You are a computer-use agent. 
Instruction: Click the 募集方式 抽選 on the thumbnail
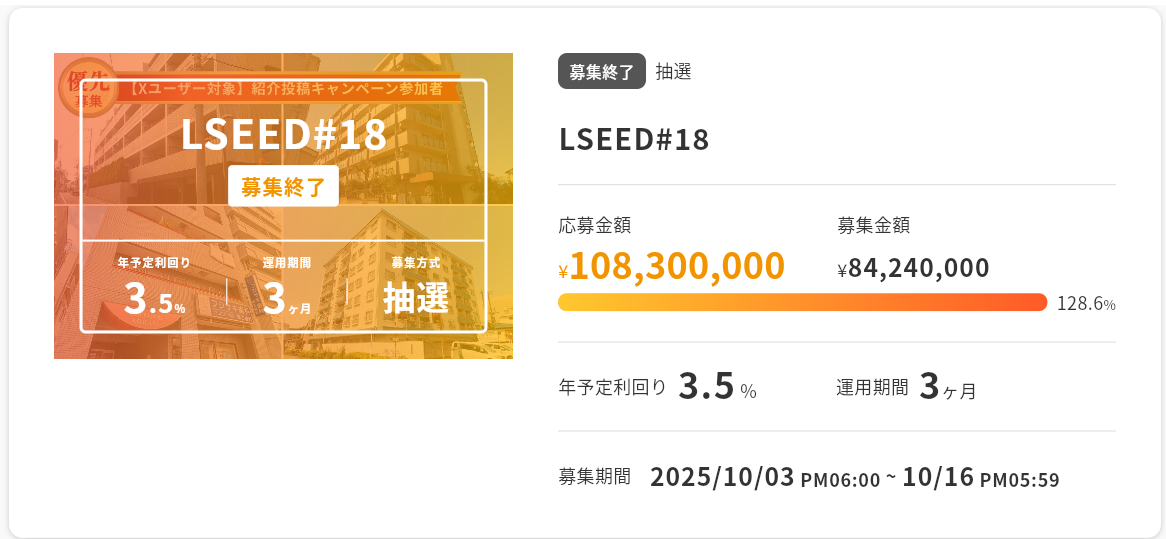coord(416,288)
